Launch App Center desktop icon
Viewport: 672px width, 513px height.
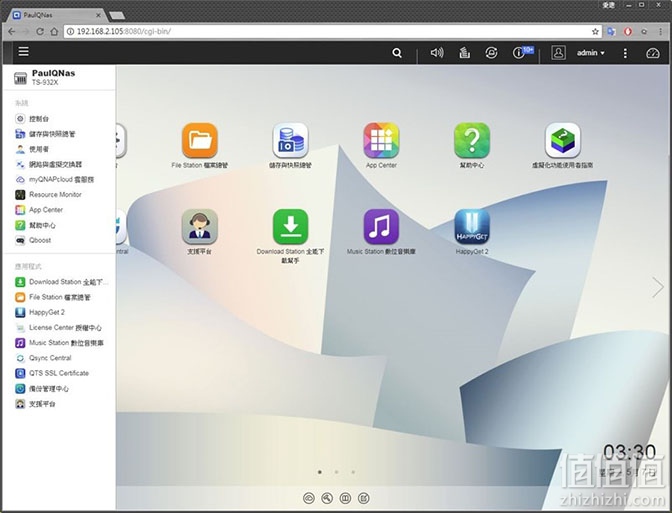tap(381, 141)
